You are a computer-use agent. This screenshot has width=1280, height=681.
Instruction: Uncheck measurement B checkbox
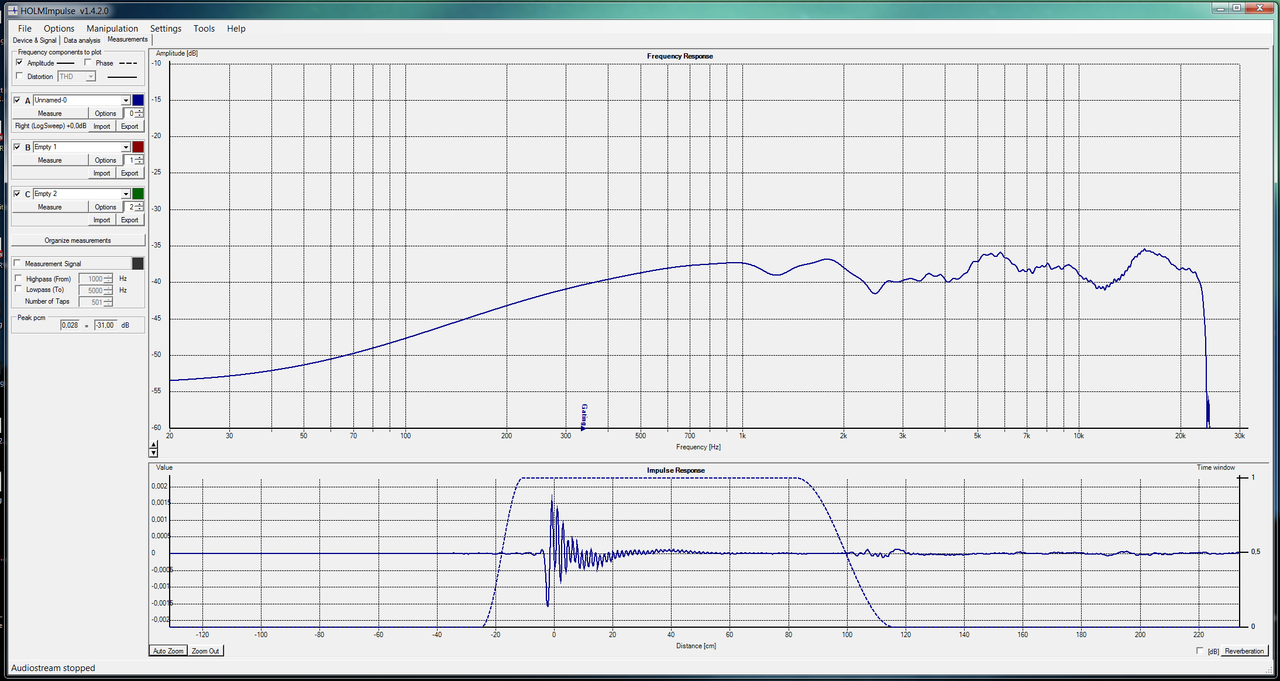(17, 147)
